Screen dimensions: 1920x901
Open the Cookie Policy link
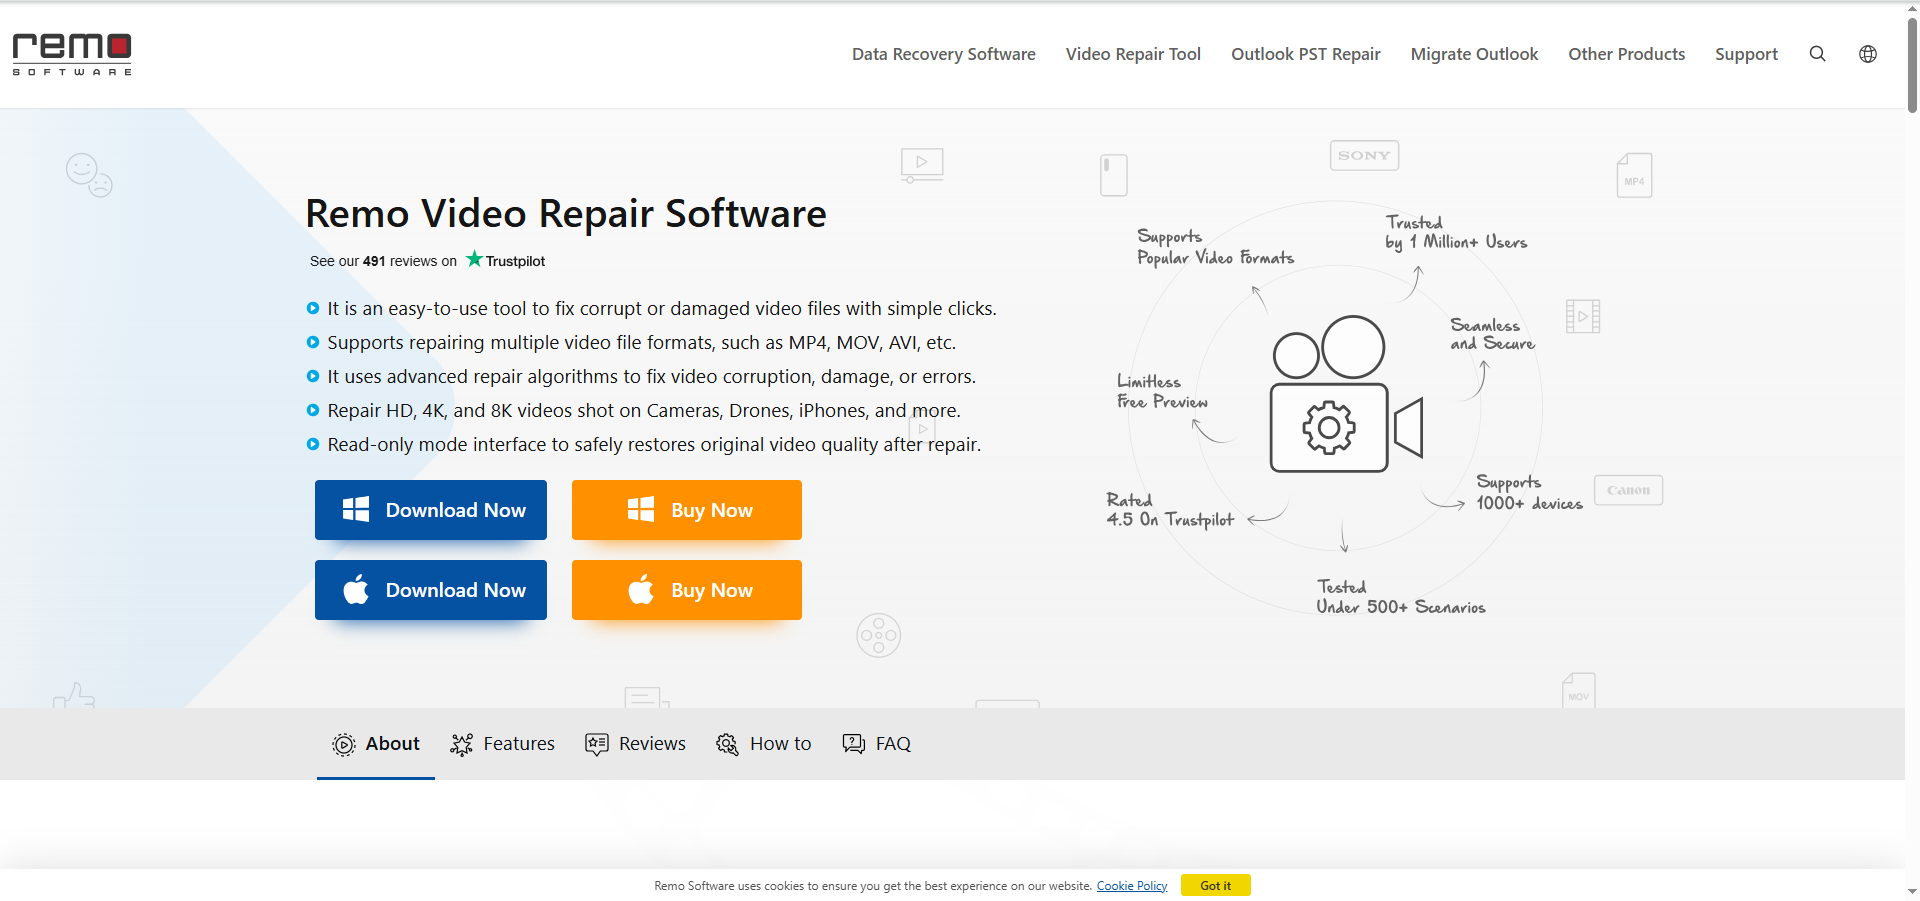1131,886
